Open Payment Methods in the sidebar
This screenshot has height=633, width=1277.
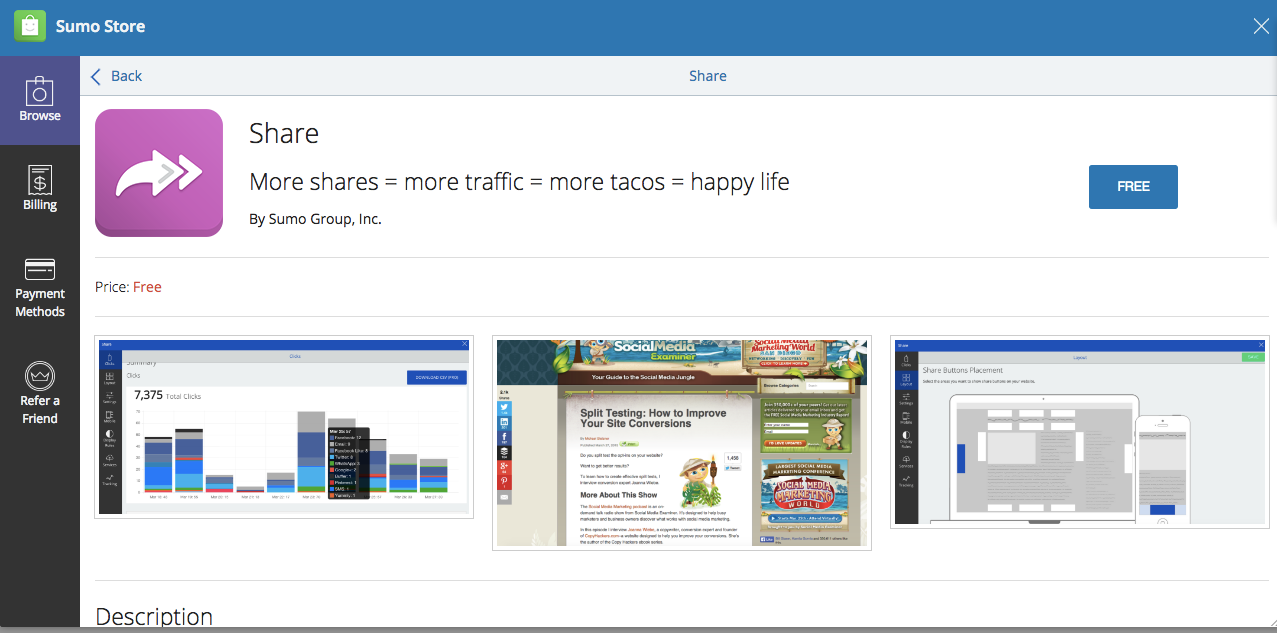coord(40,287)
